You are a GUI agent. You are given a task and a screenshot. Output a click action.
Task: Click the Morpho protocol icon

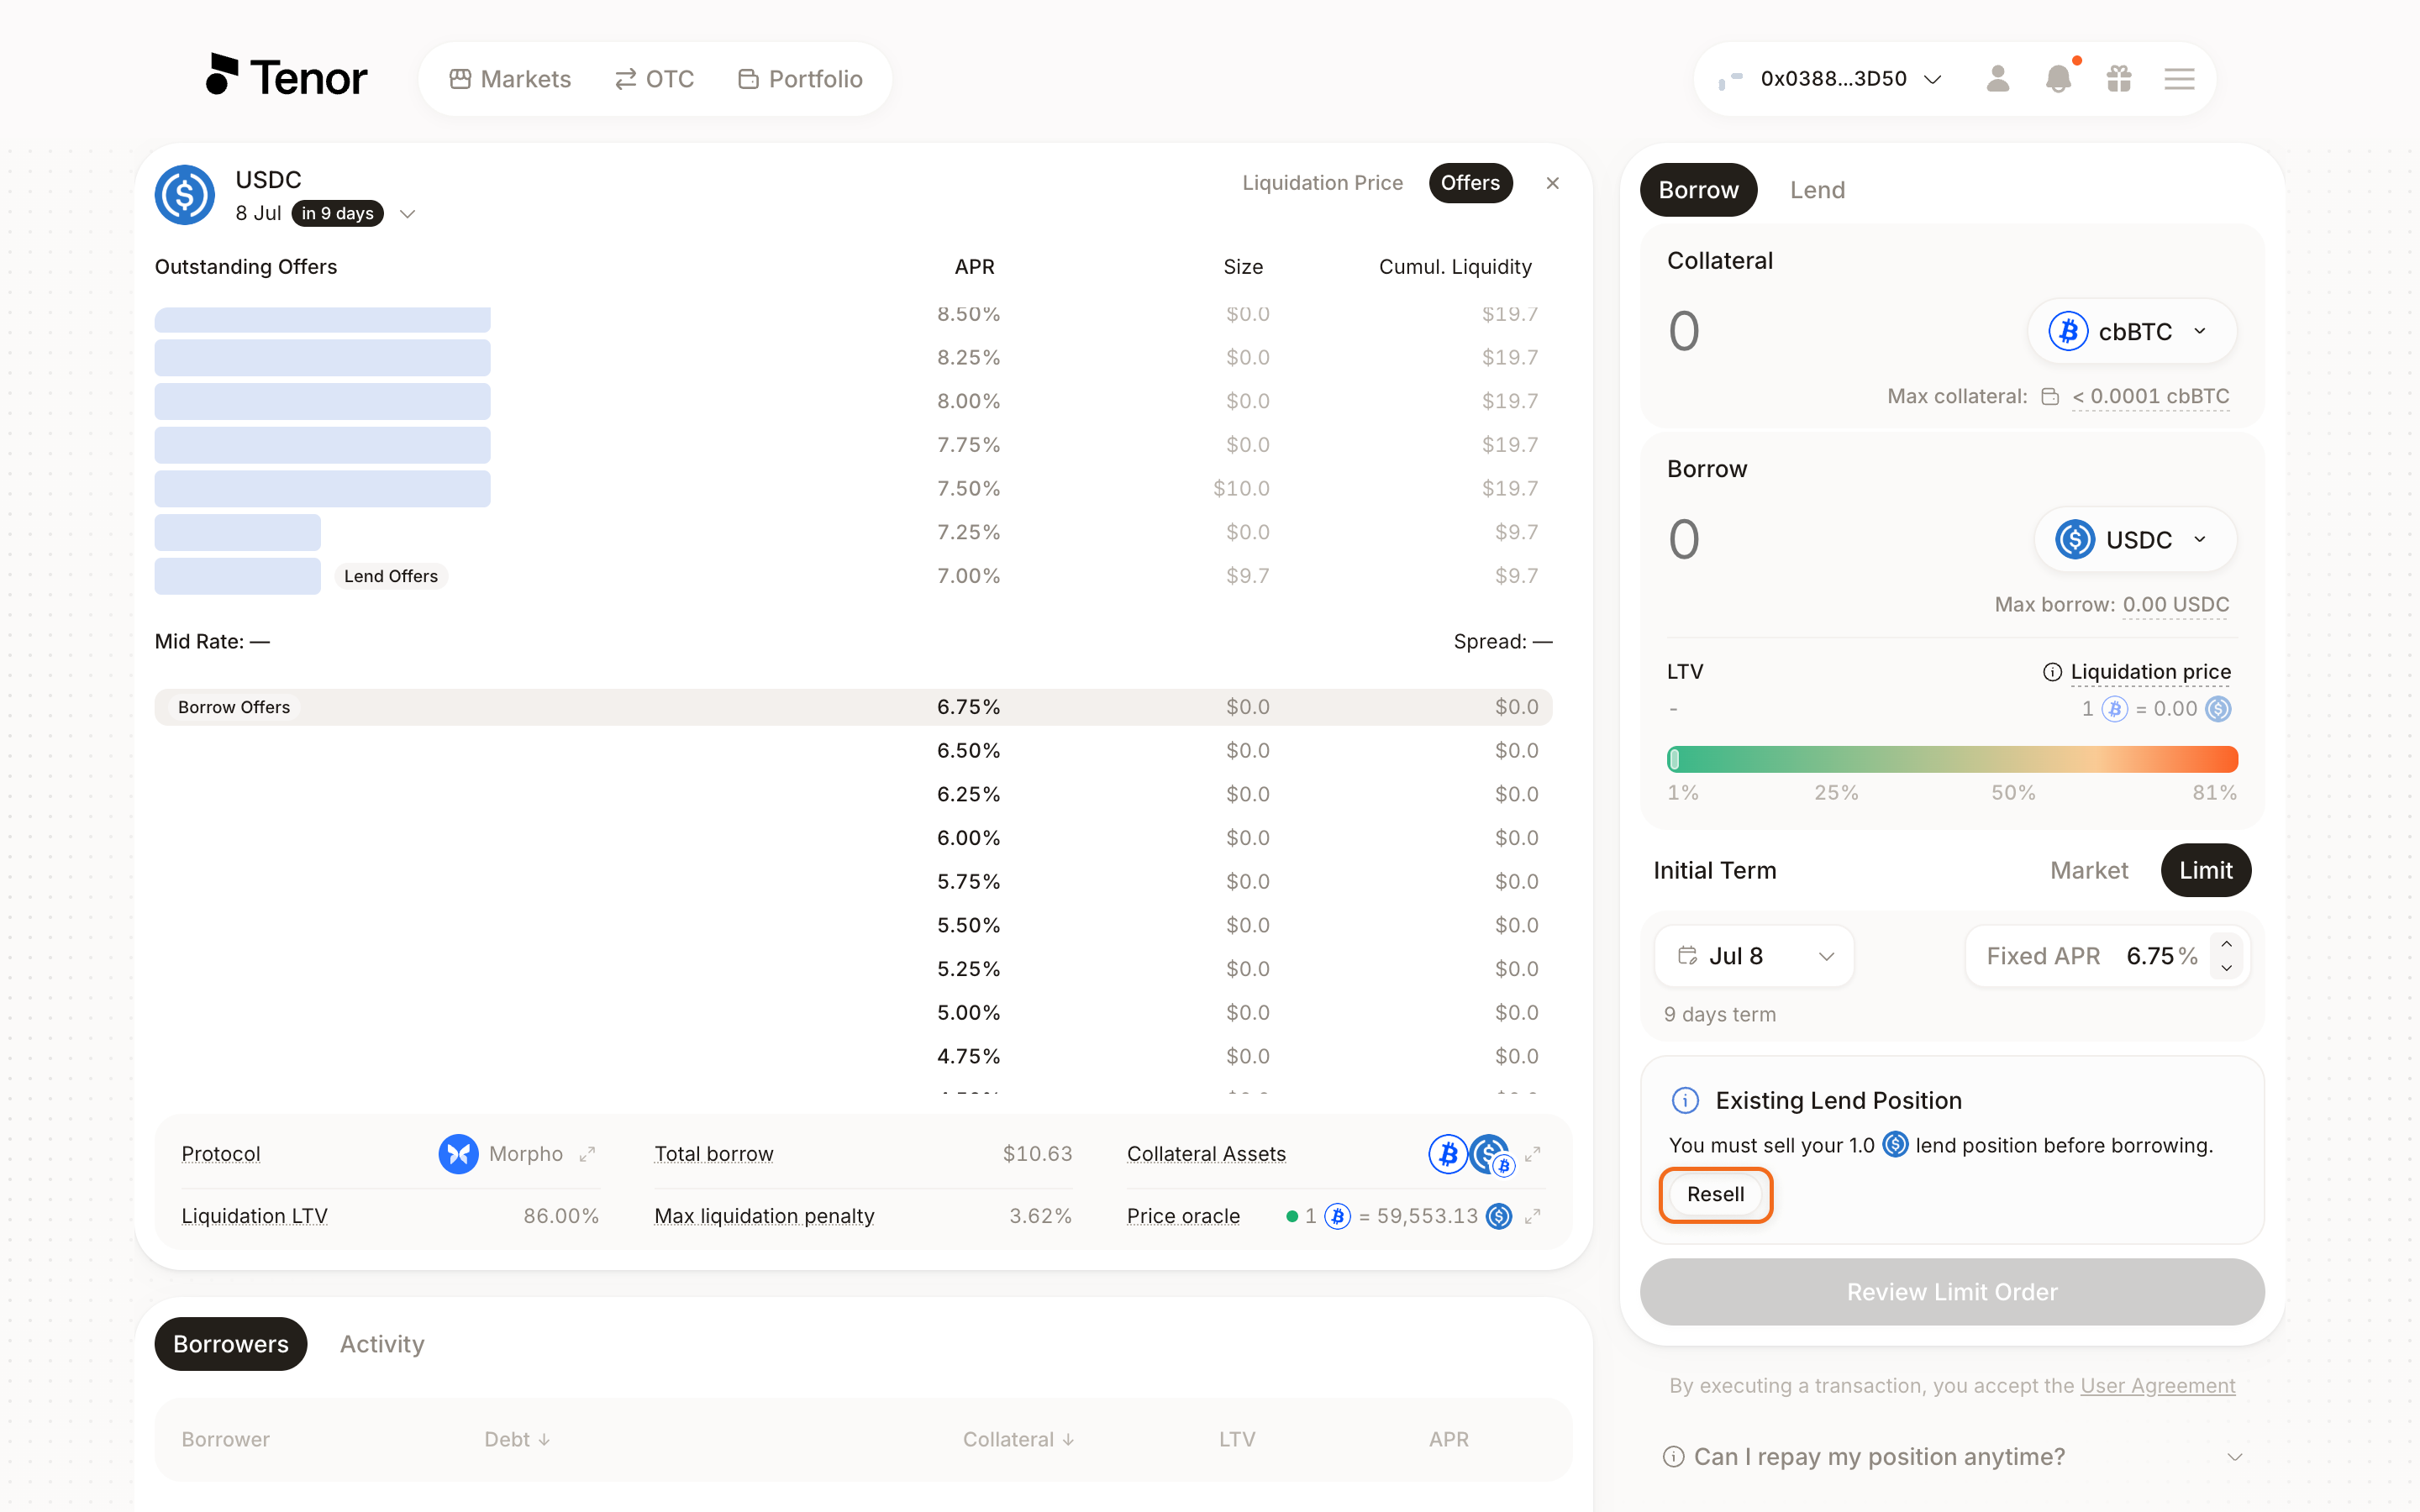tap(458, 1153)
